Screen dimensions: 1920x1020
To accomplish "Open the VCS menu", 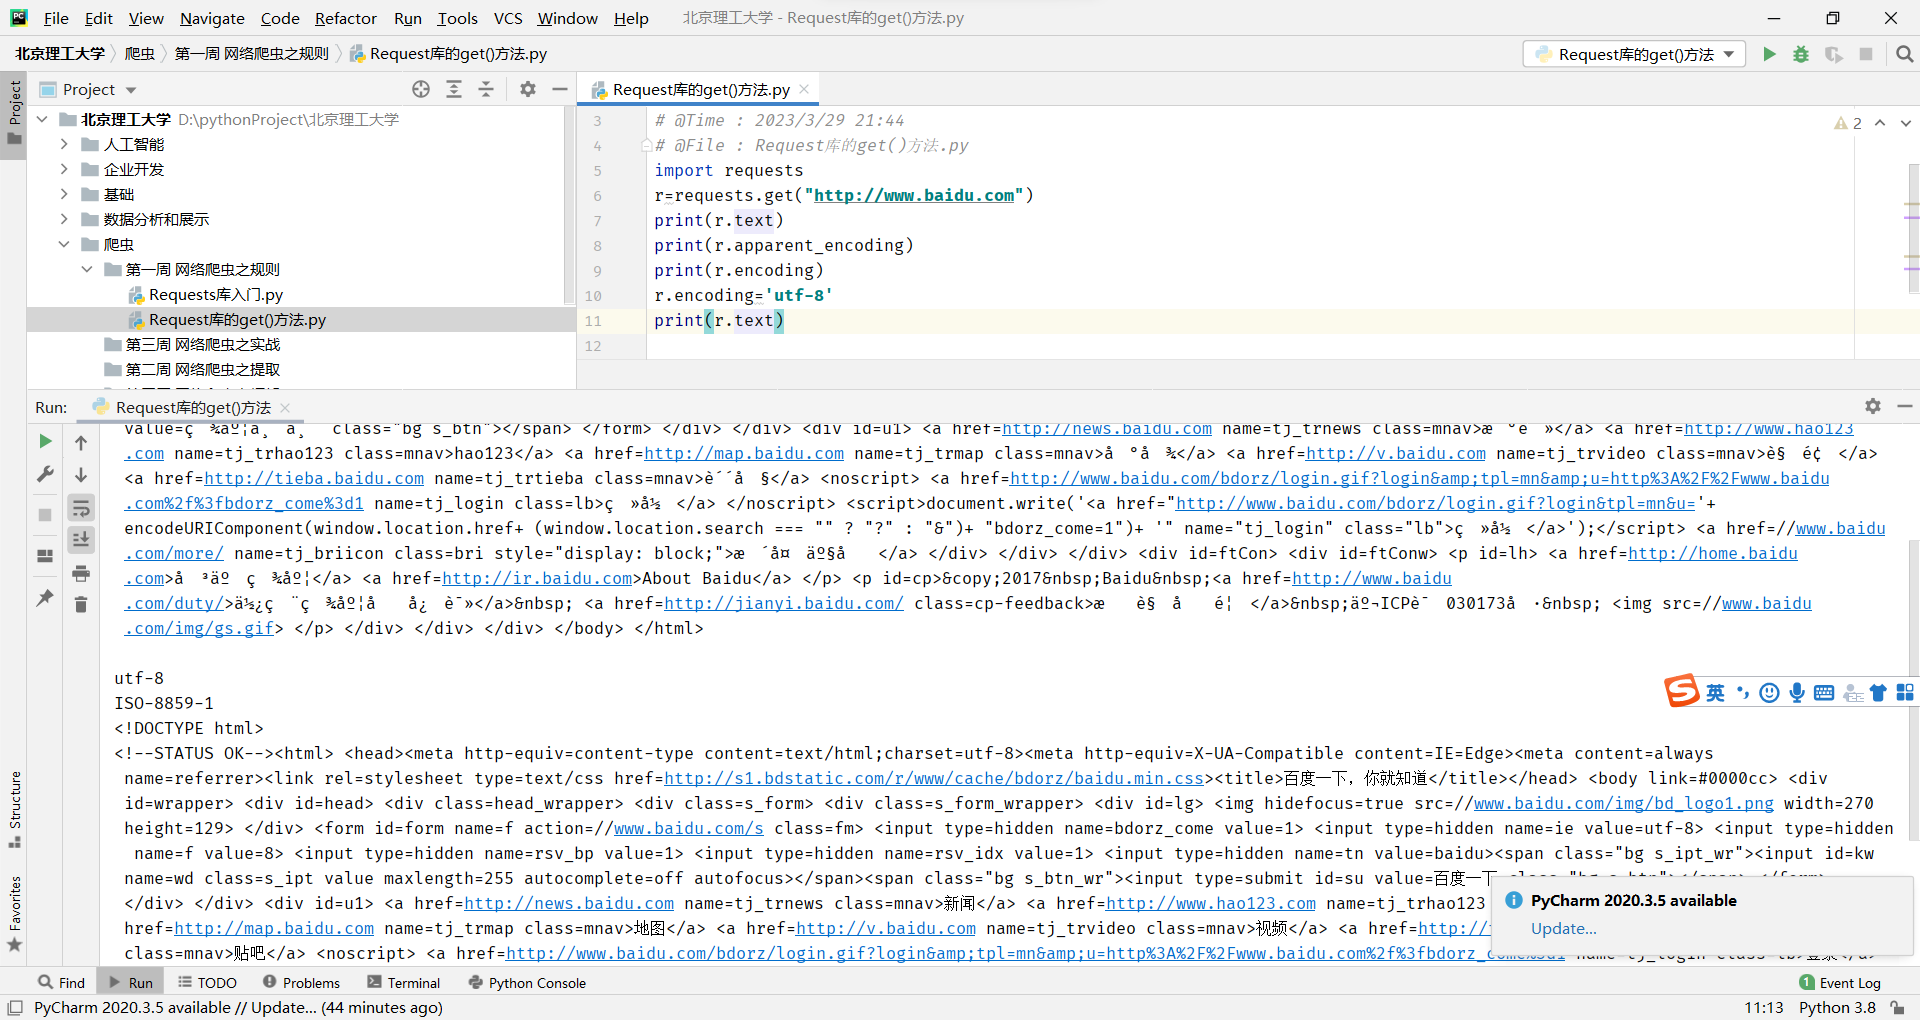I will tap(508, 18).
